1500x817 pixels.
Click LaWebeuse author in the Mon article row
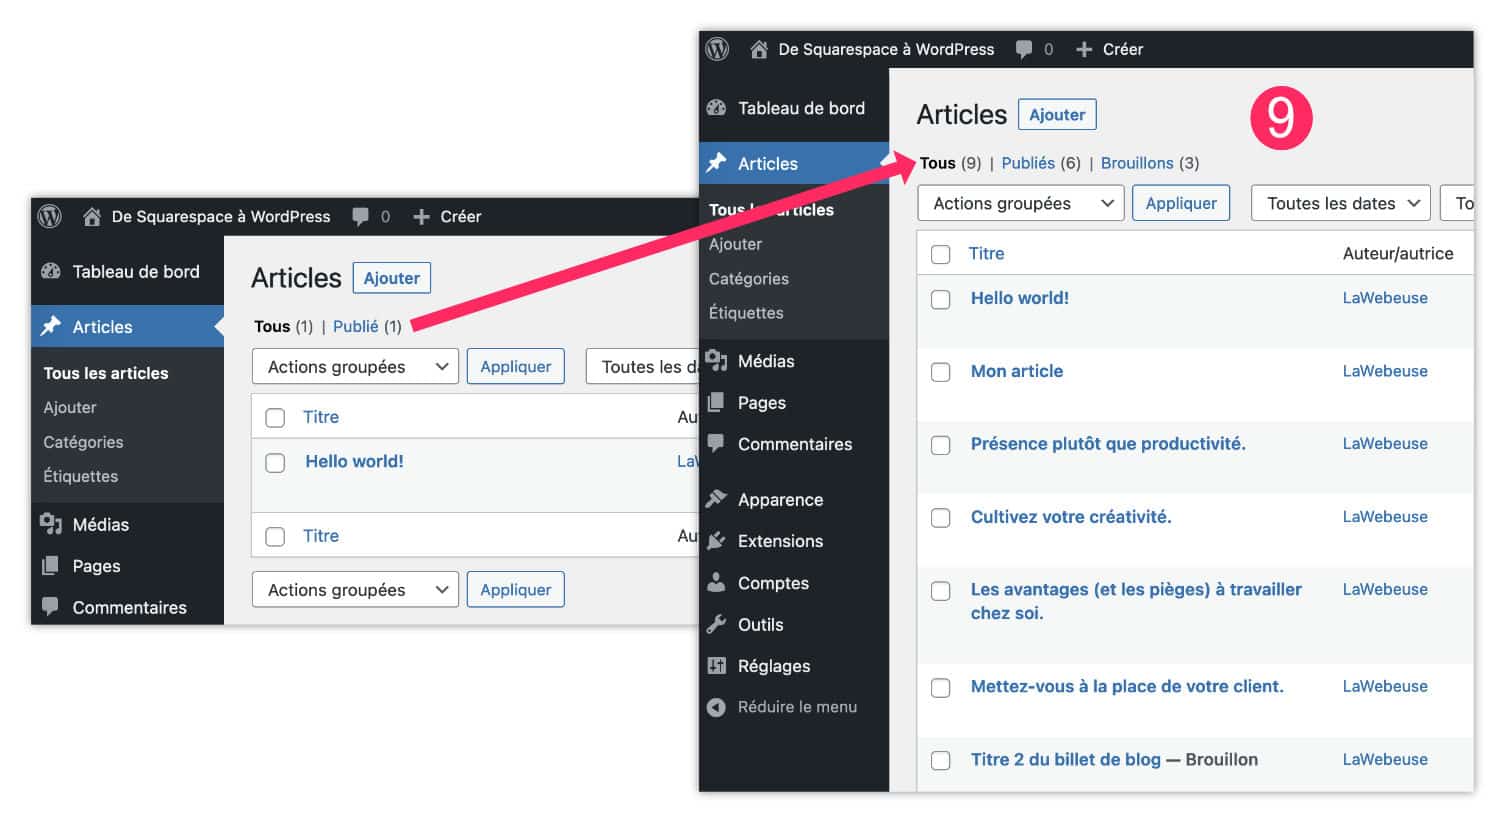point(1385,371)
